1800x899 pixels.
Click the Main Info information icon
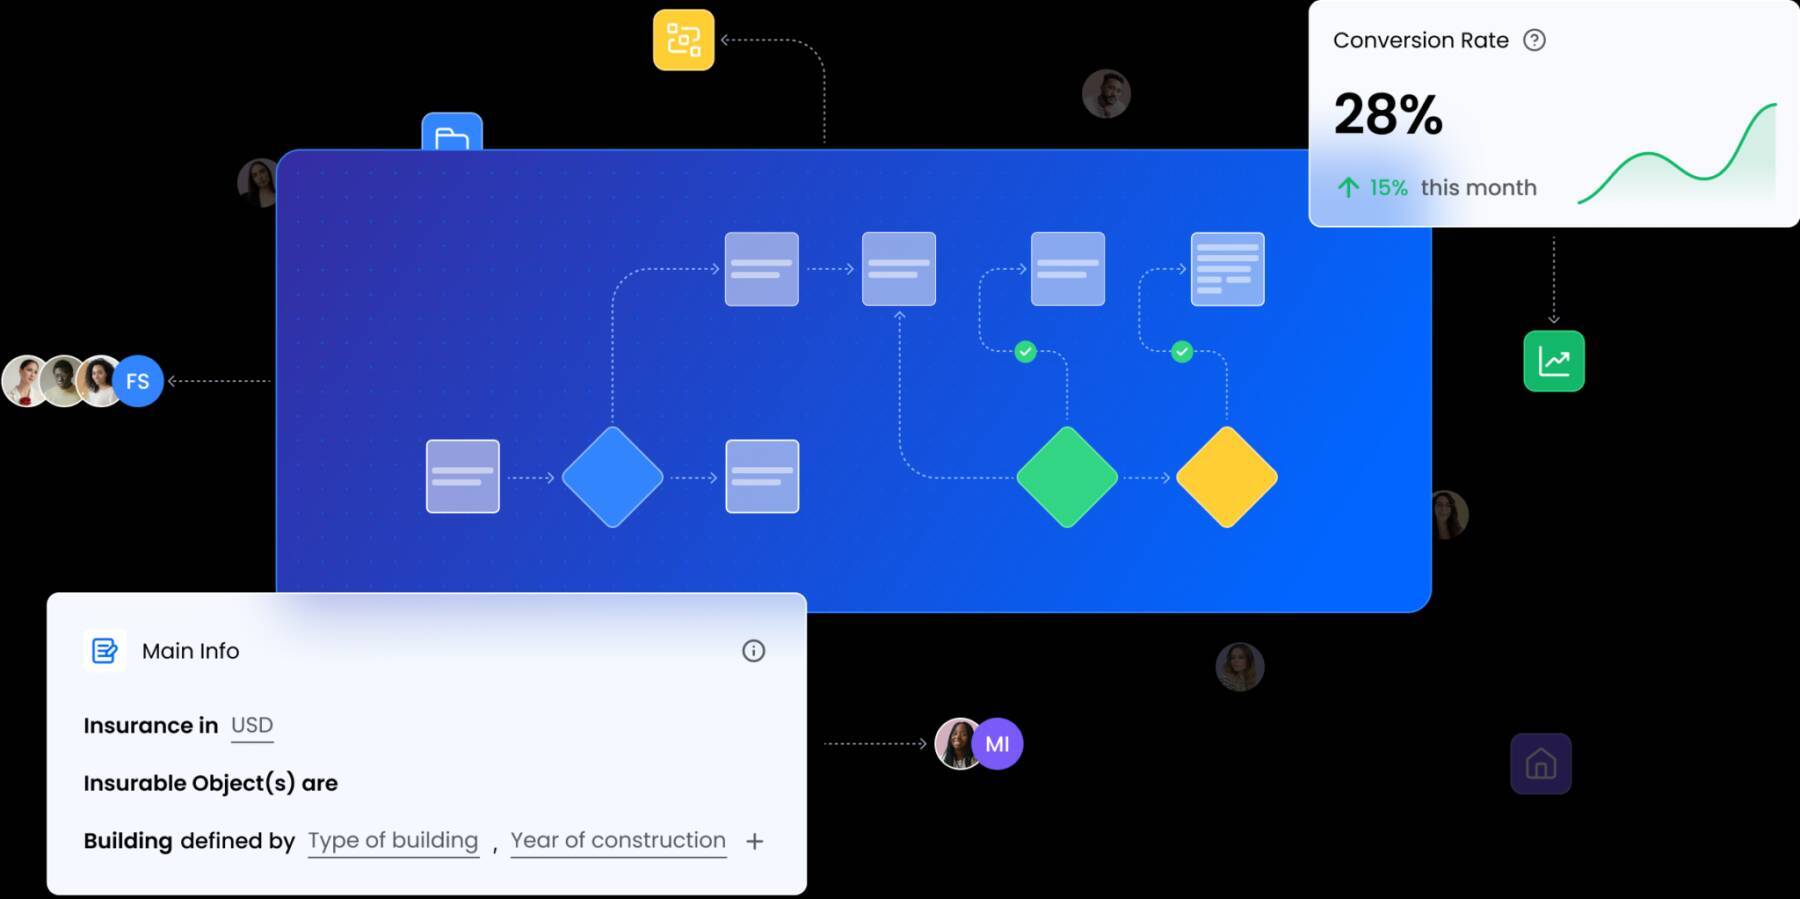tap(753, 651)
